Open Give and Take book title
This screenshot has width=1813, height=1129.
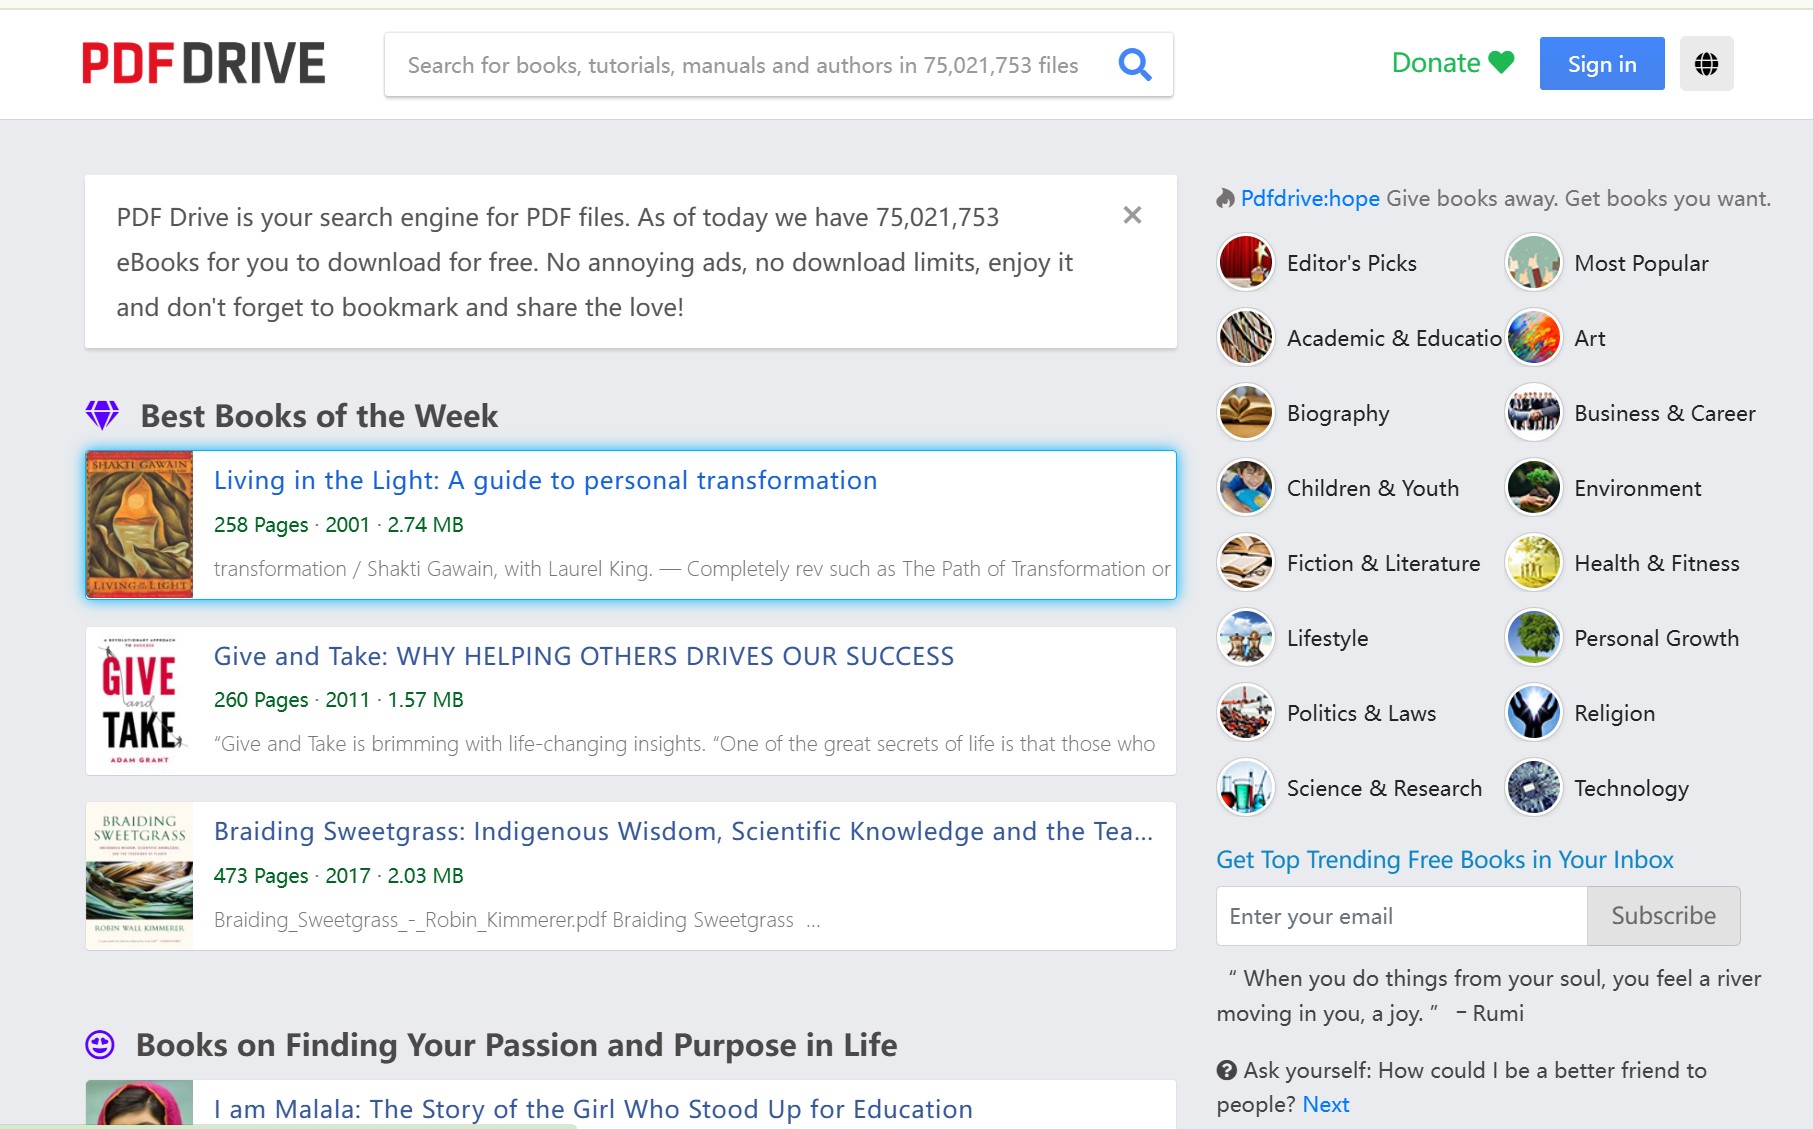click(584, 656)
